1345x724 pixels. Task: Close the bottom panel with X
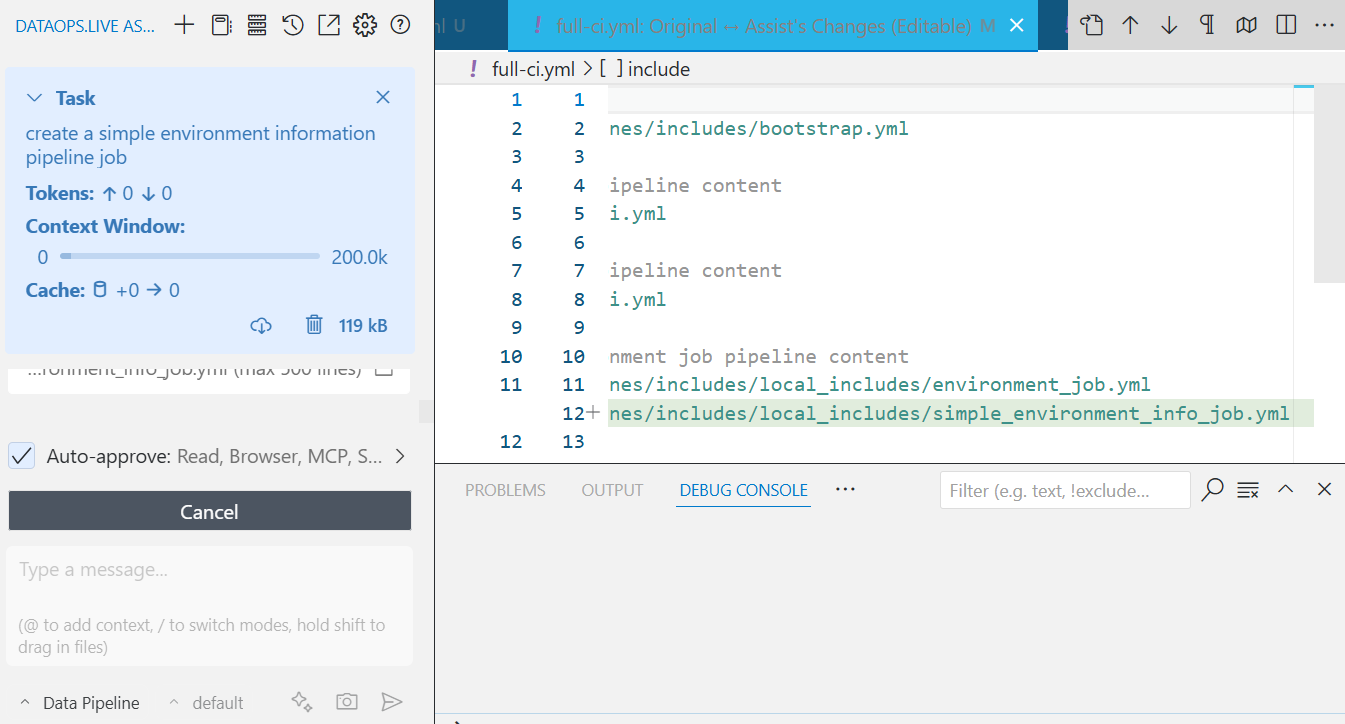coord(1324,489)
